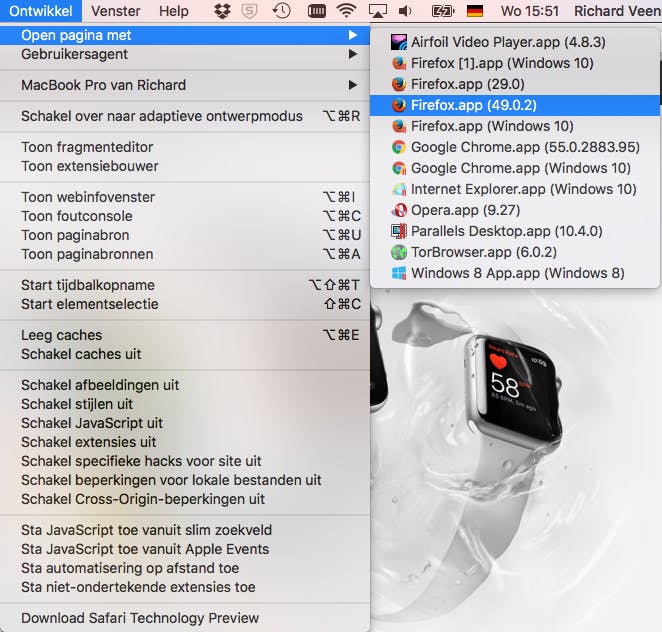Open page with Parallels Desktop.app (10.4.0)

515,231
